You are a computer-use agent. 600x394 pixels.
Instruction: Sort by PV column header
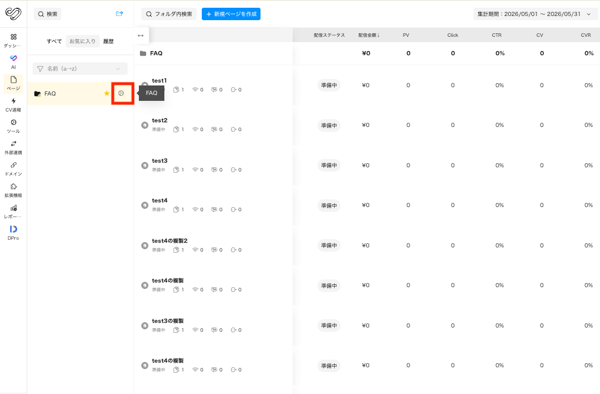tap(406, 35)
